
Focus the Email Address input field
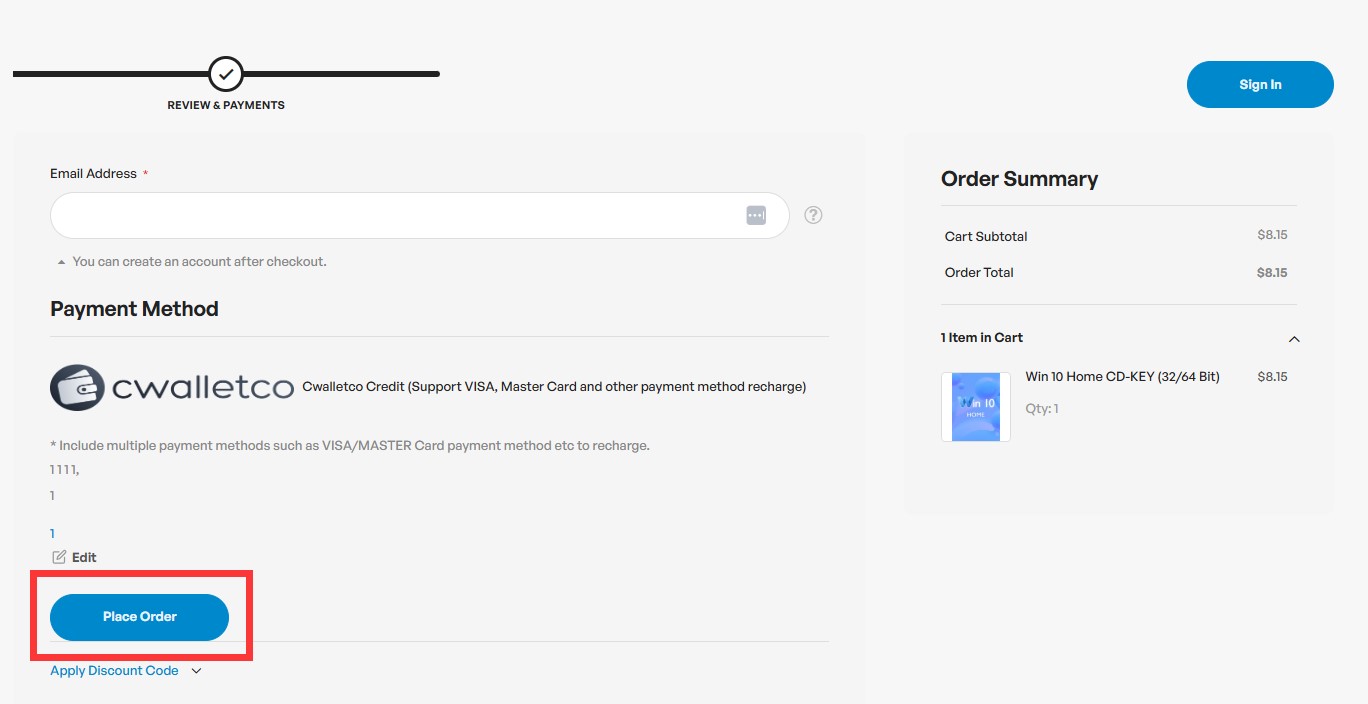pos(400,215)
